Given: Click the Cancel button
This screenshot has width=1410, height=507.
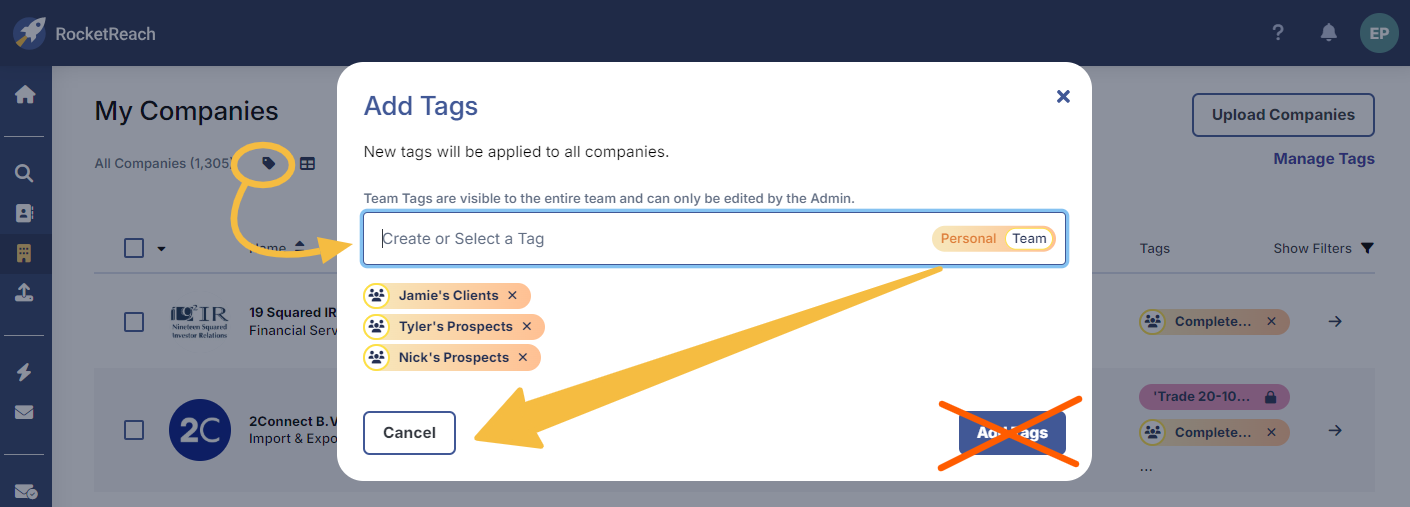Looking at the screenshot, I should (409, 433).
